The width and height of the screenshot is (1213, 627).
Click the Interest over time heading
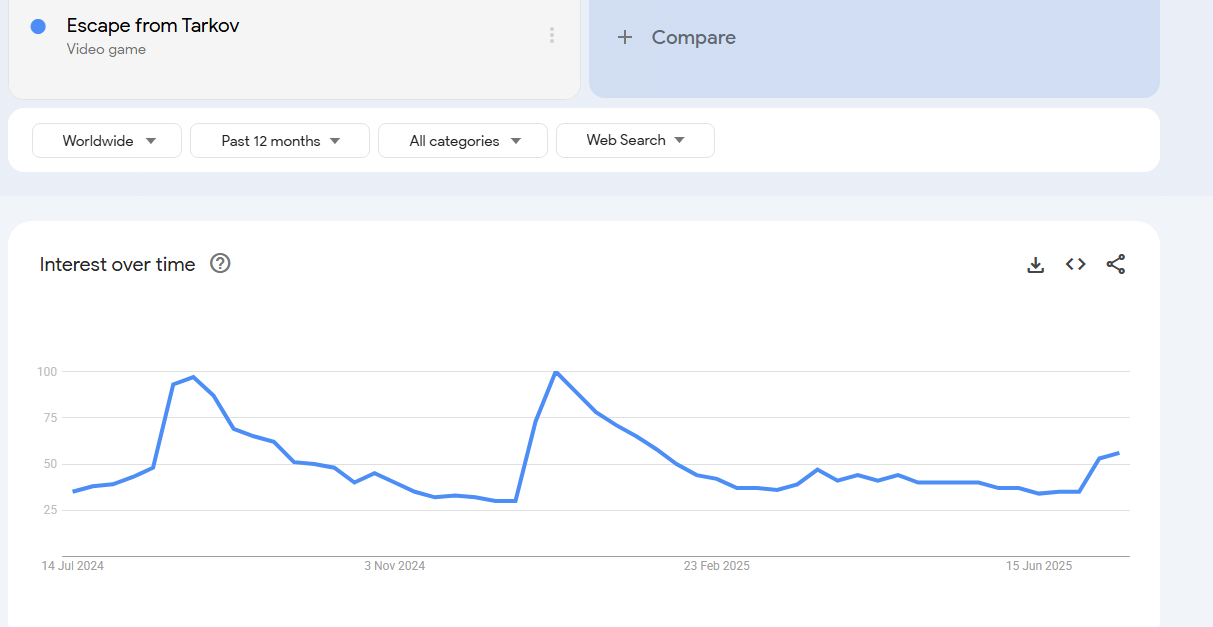click(x=118, y=265)
